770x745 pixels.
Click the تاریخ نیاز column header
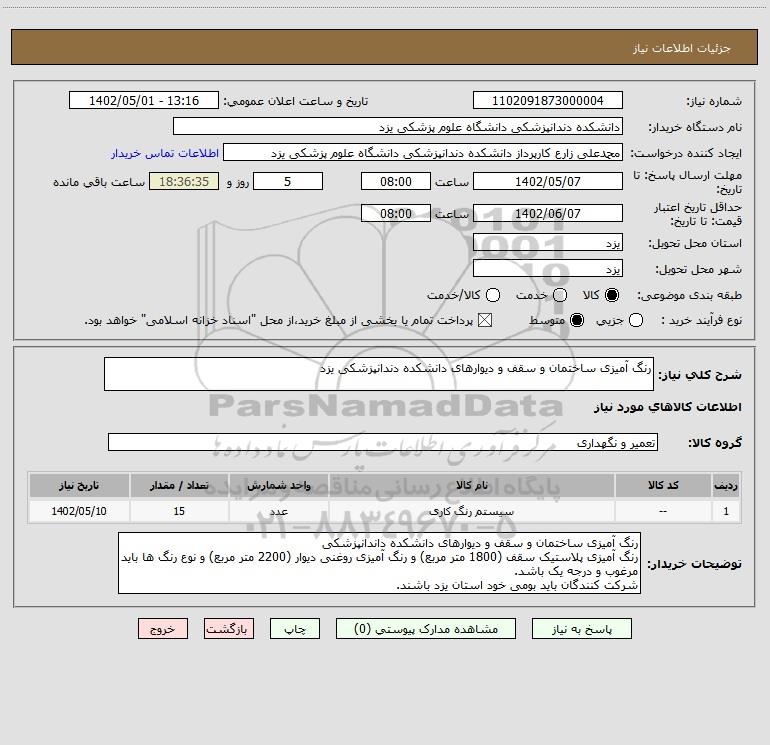[79, 486]
